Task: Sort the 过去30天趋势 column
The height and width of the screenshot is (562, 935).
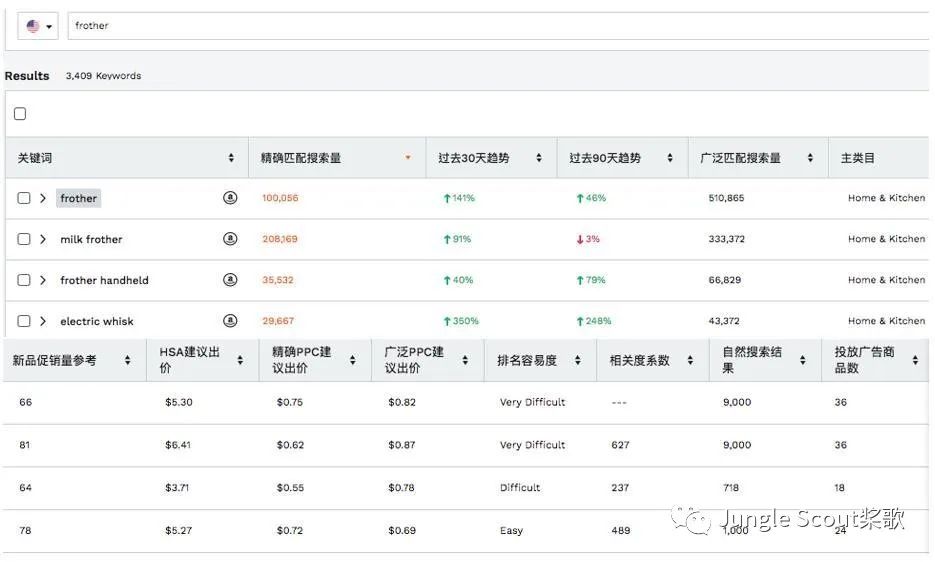Action: [x=539, y=158]
